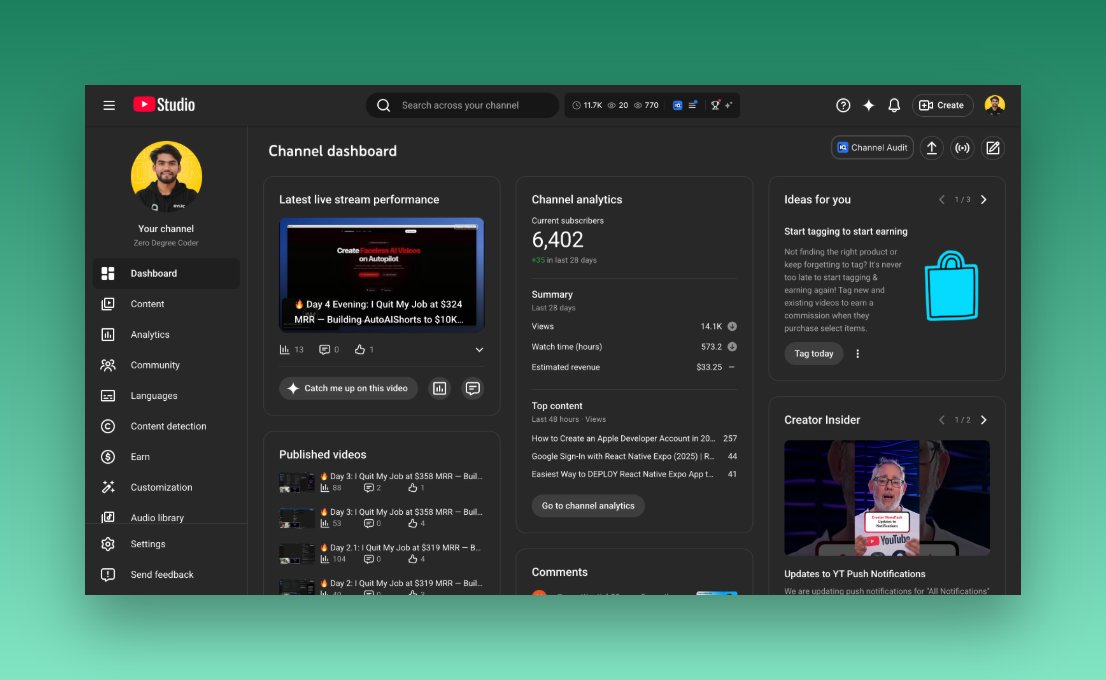Open the account avatar in header
Viewport: 1106px width, 680px height.
995,104
